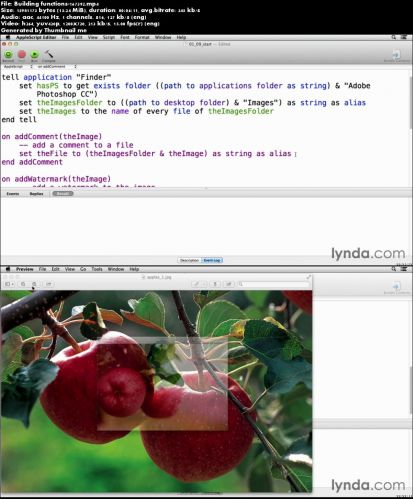Image resolution: width=413 pixels, height=499 pixels.
Task: Open the Preview application menu
Action: click(25, 269)
